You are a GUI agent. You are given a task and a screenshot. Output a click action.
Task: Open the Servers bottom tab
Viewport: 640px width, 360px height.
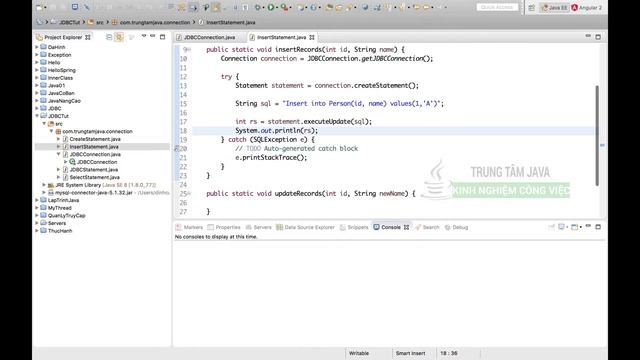point(258,227)
